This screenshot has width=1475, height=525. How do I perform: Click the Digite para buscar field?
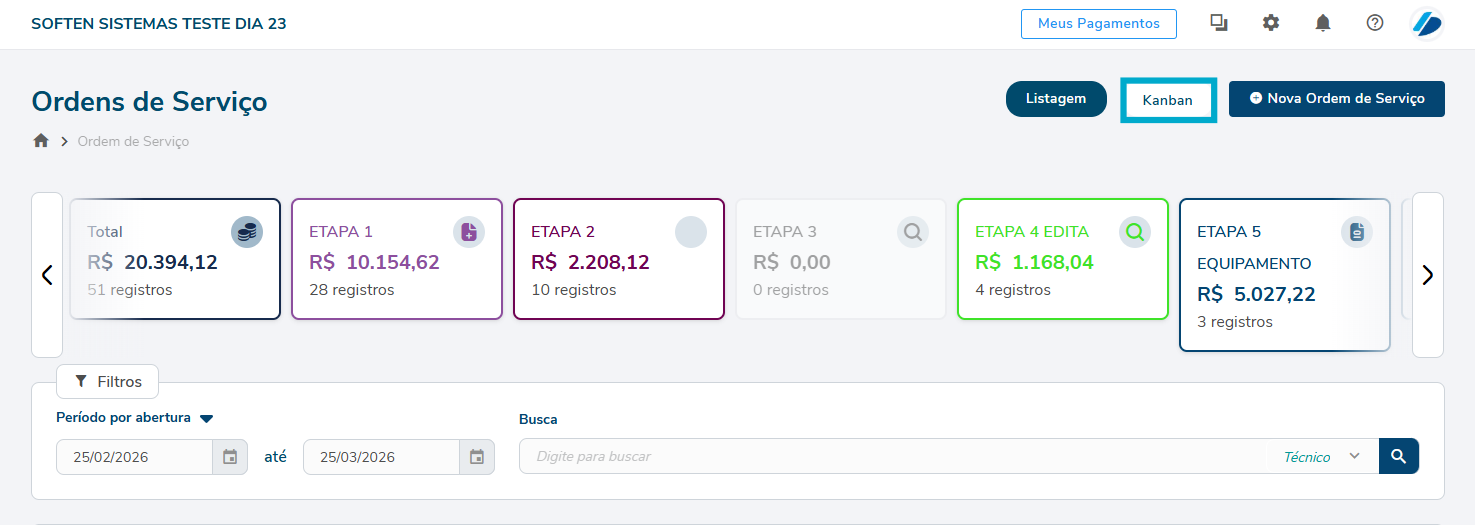pyautogui.click(x=890, y=457)
